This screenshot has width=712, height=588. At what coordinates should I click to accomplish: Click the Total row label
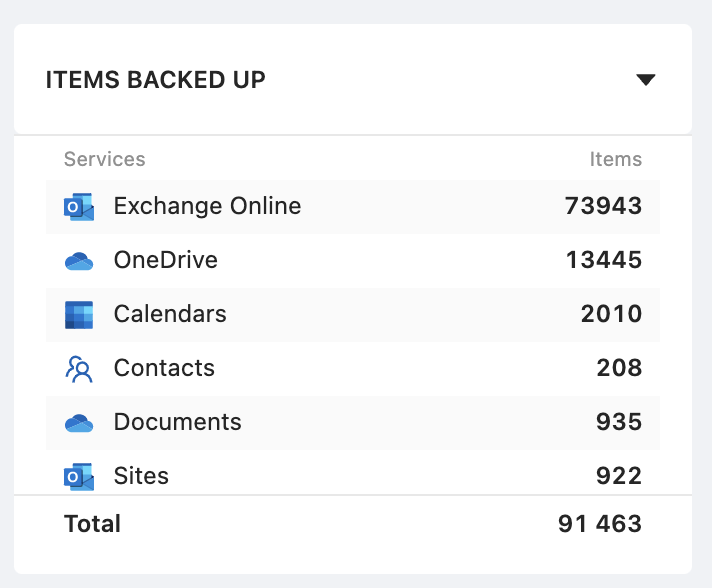coord(92,524)
